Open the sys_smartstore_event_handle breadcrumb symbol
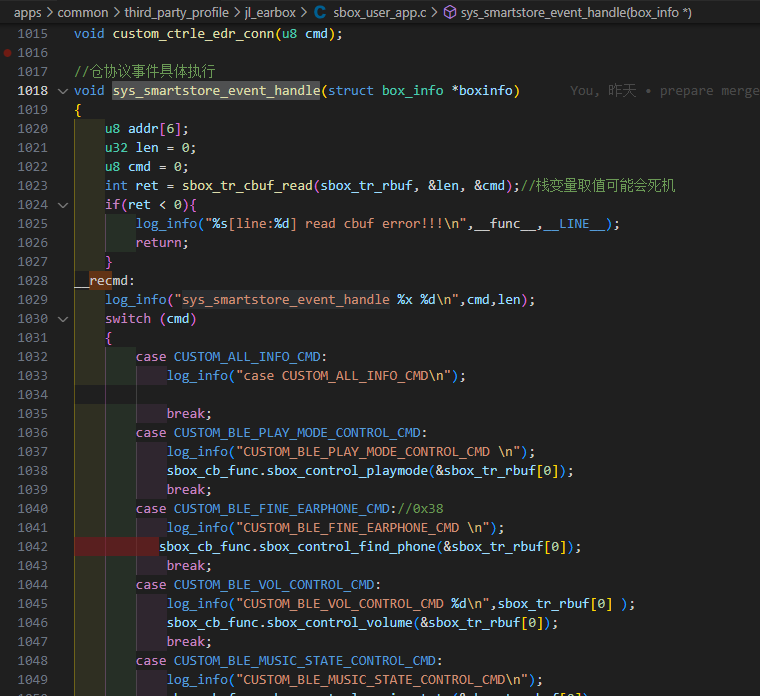Screen dimensions: 760x696 (576, 13)
